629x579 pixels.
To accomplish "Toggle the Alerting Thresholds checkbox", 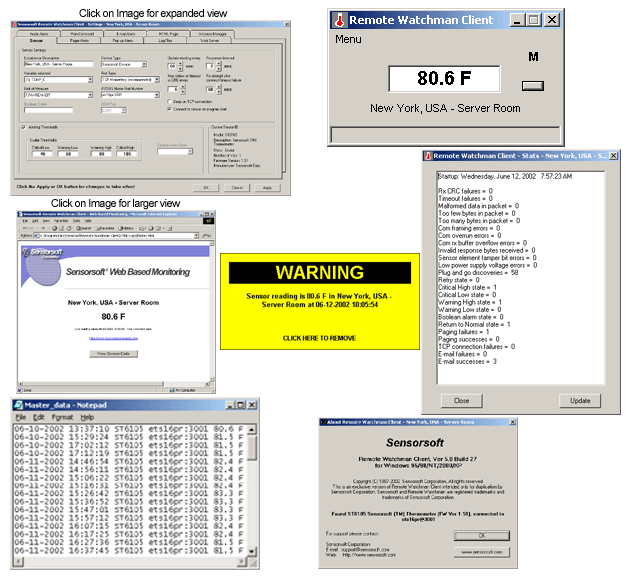I will (24, 127).
